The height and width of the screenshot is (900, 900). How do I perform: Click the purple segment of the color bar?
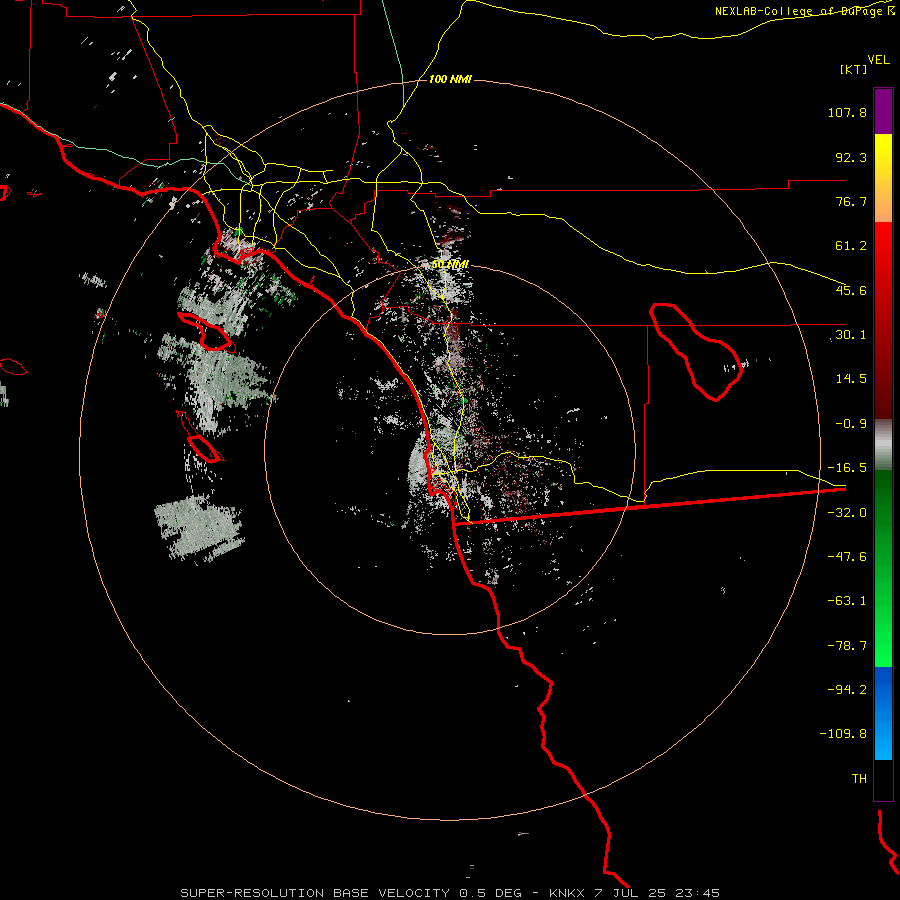883,111
